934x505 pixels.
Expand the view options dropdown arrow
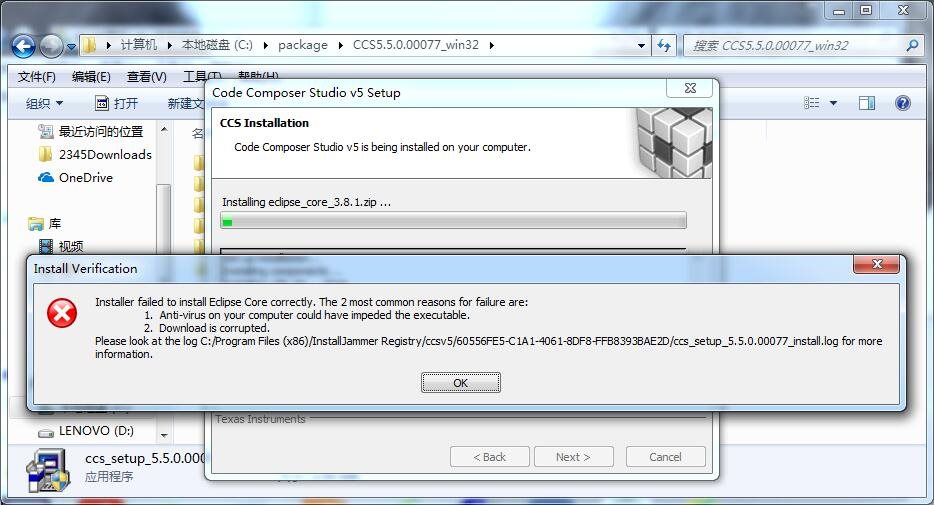(x=833, y=104)
